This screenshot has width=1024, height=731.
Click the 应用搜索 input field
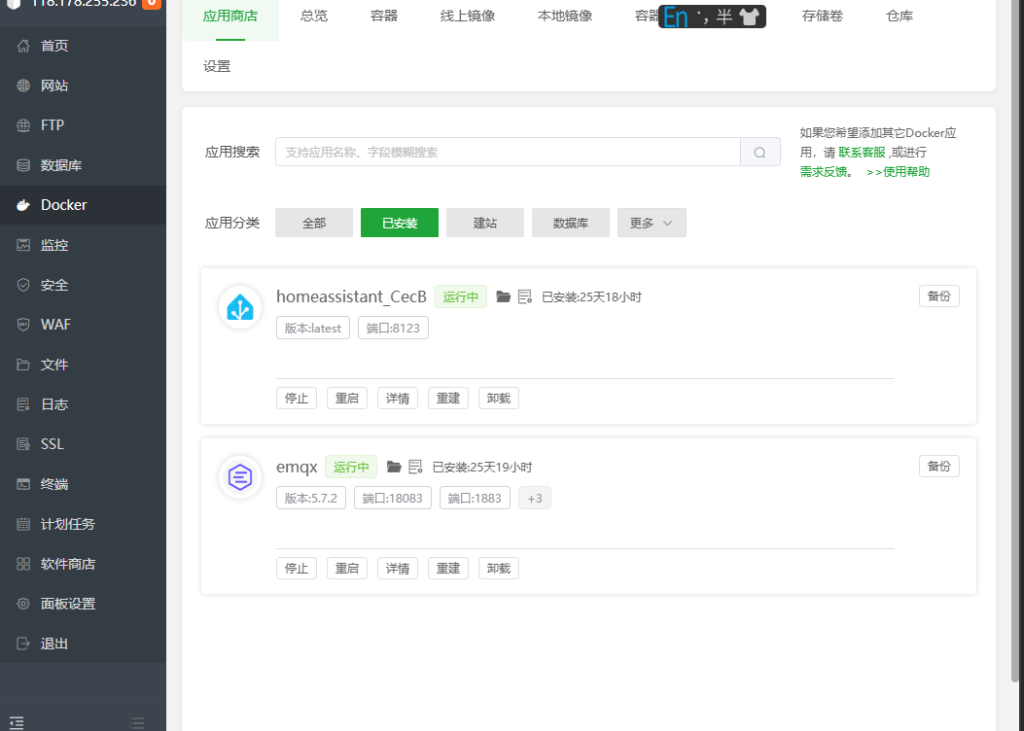(508, 152)
